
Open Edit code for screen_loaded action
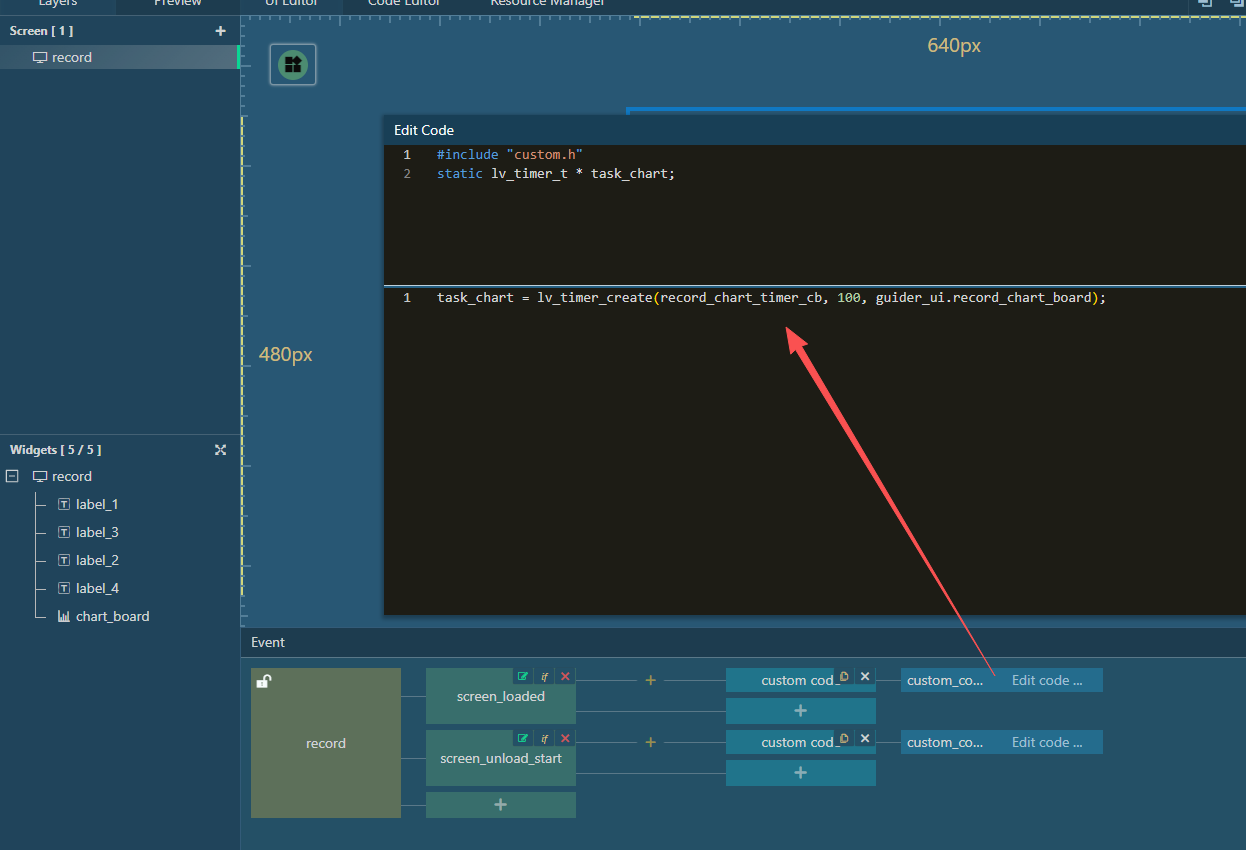1046,680
